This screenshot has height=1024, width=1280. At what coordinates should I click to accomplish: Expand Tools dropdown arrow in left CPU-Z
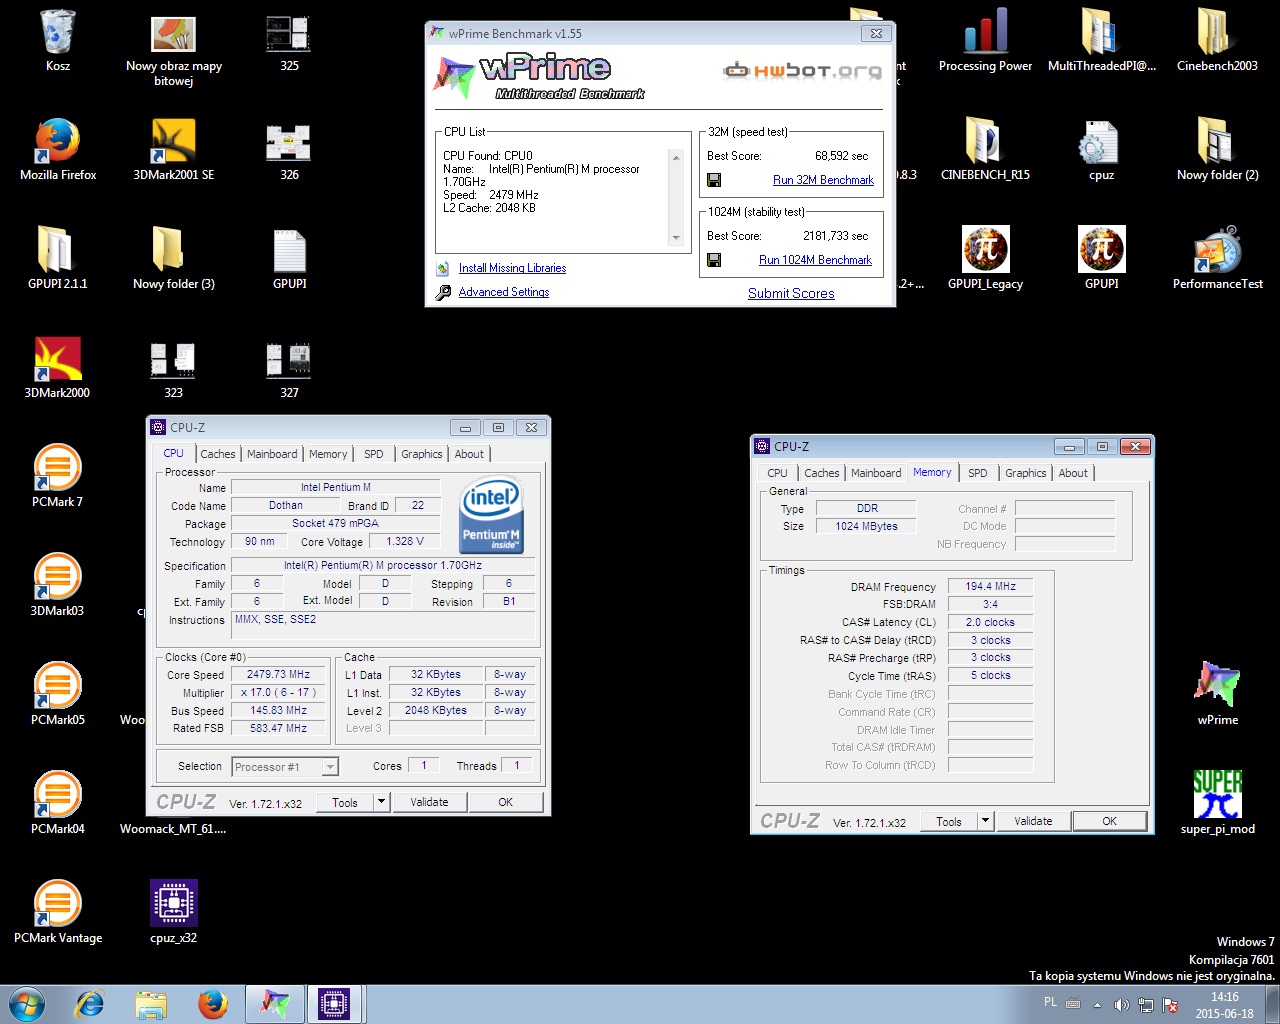point(381,802)
